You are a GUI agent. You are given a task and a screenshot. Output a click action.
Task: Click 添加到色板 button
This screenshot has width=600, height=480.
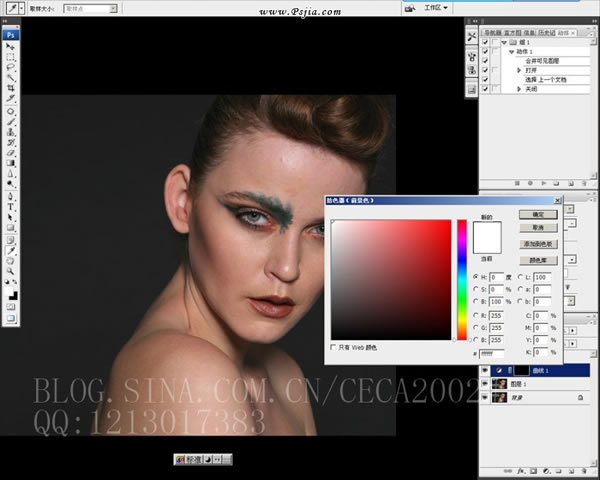[x=538, y=243]
